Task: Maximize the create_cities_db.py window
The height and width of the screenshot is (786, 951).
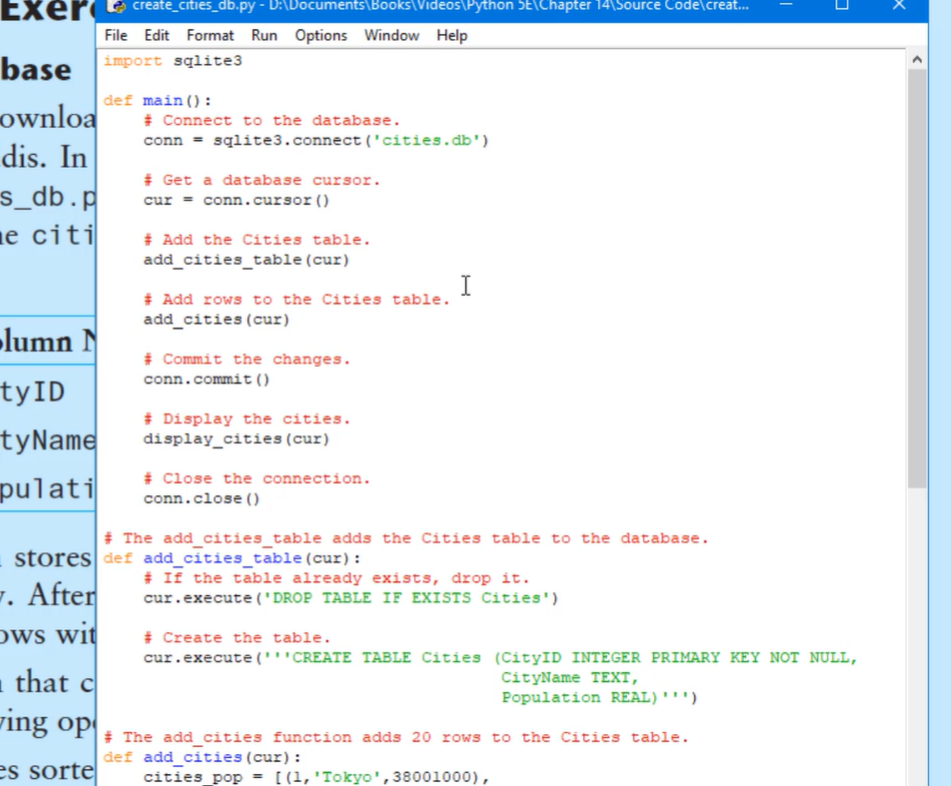Action: pos(842,5)
